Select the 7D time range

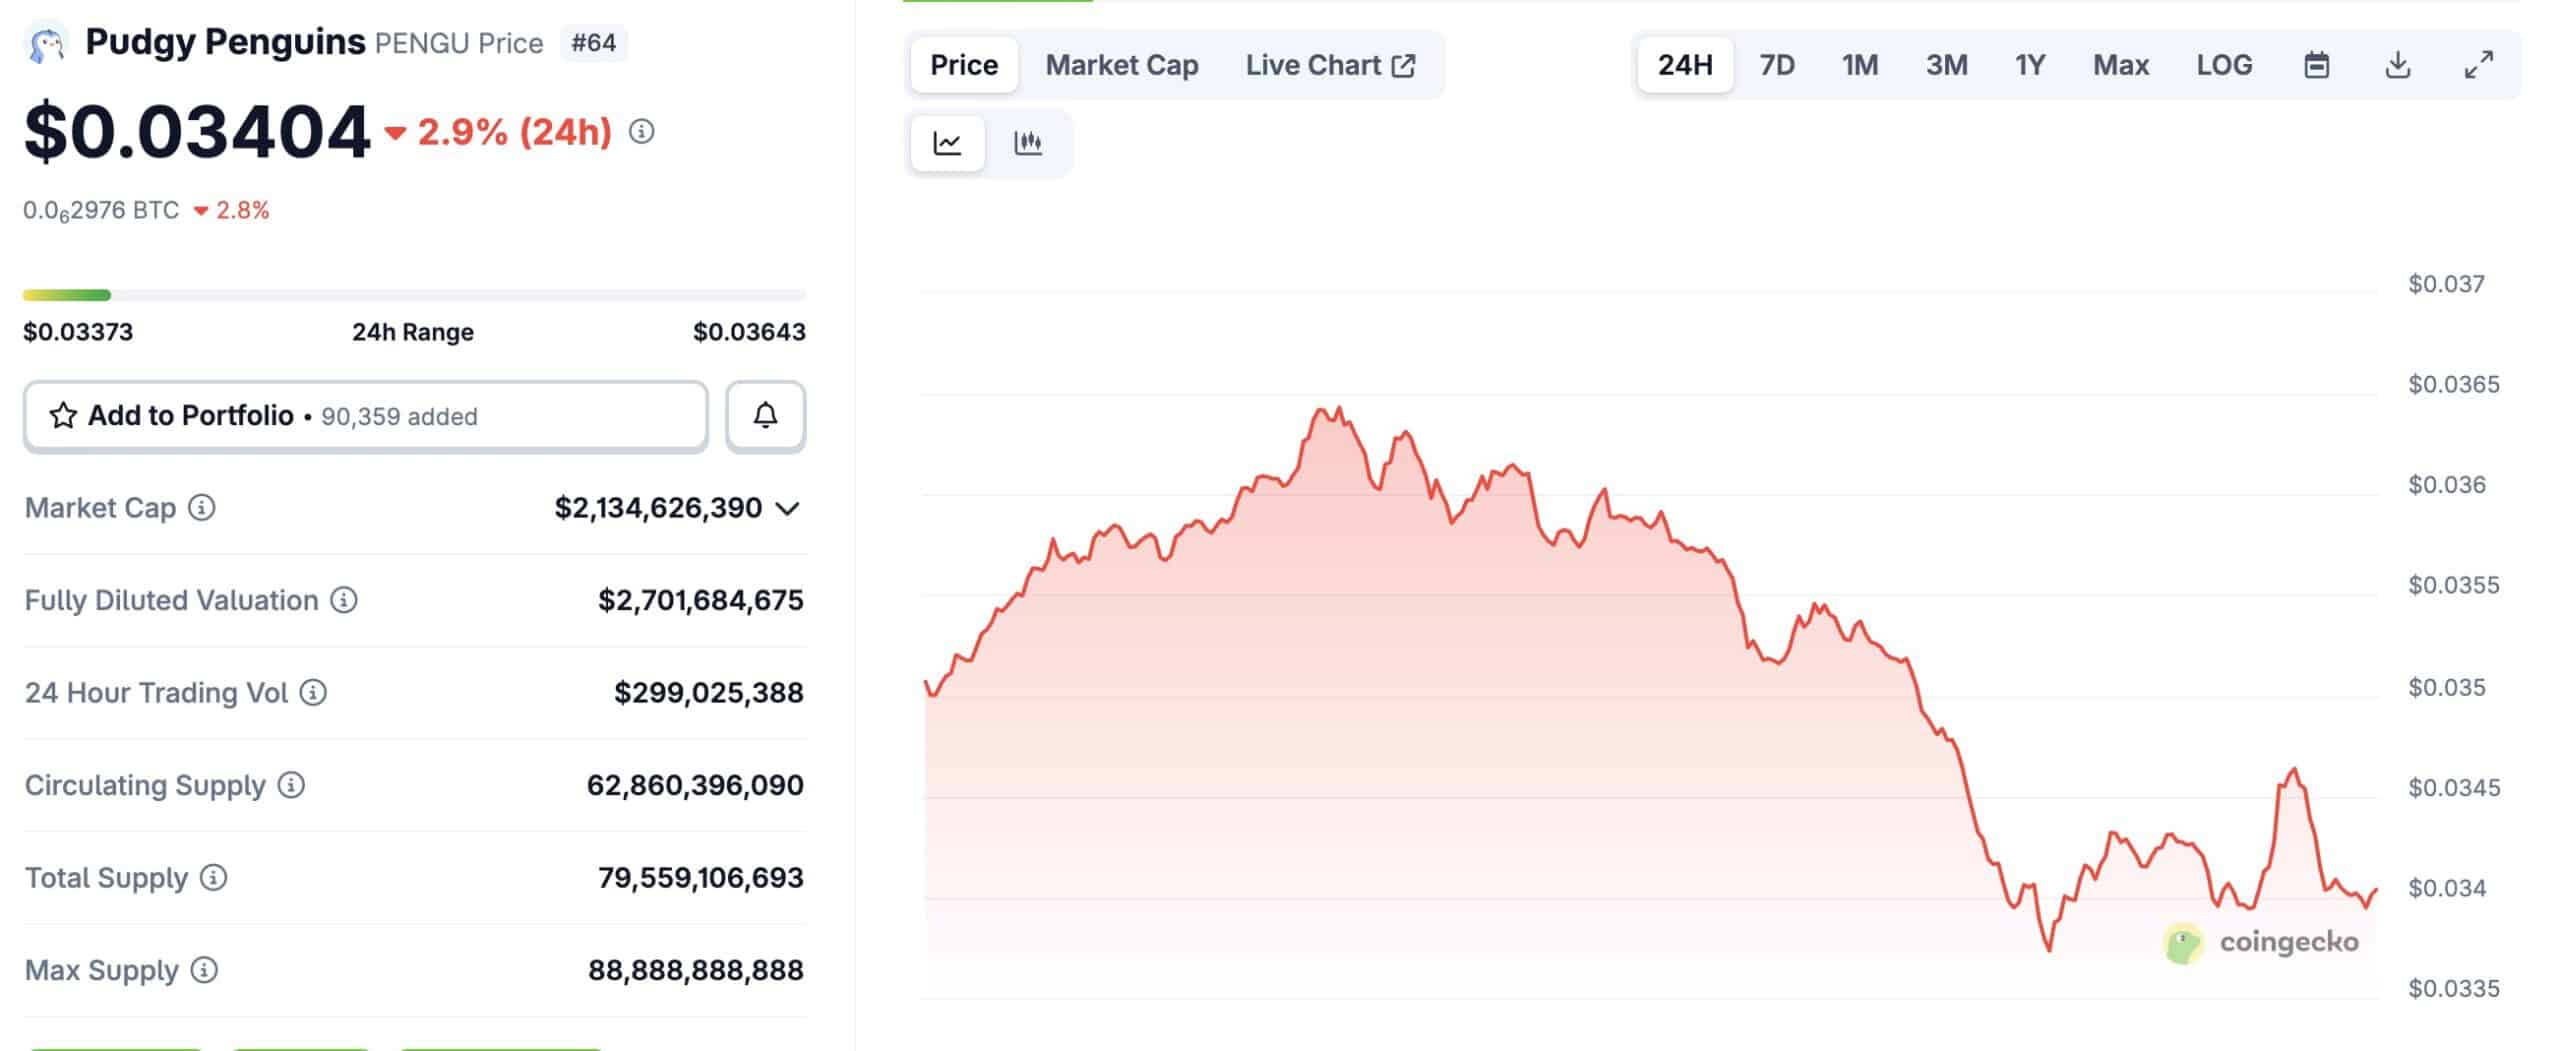pos(1777,65)
